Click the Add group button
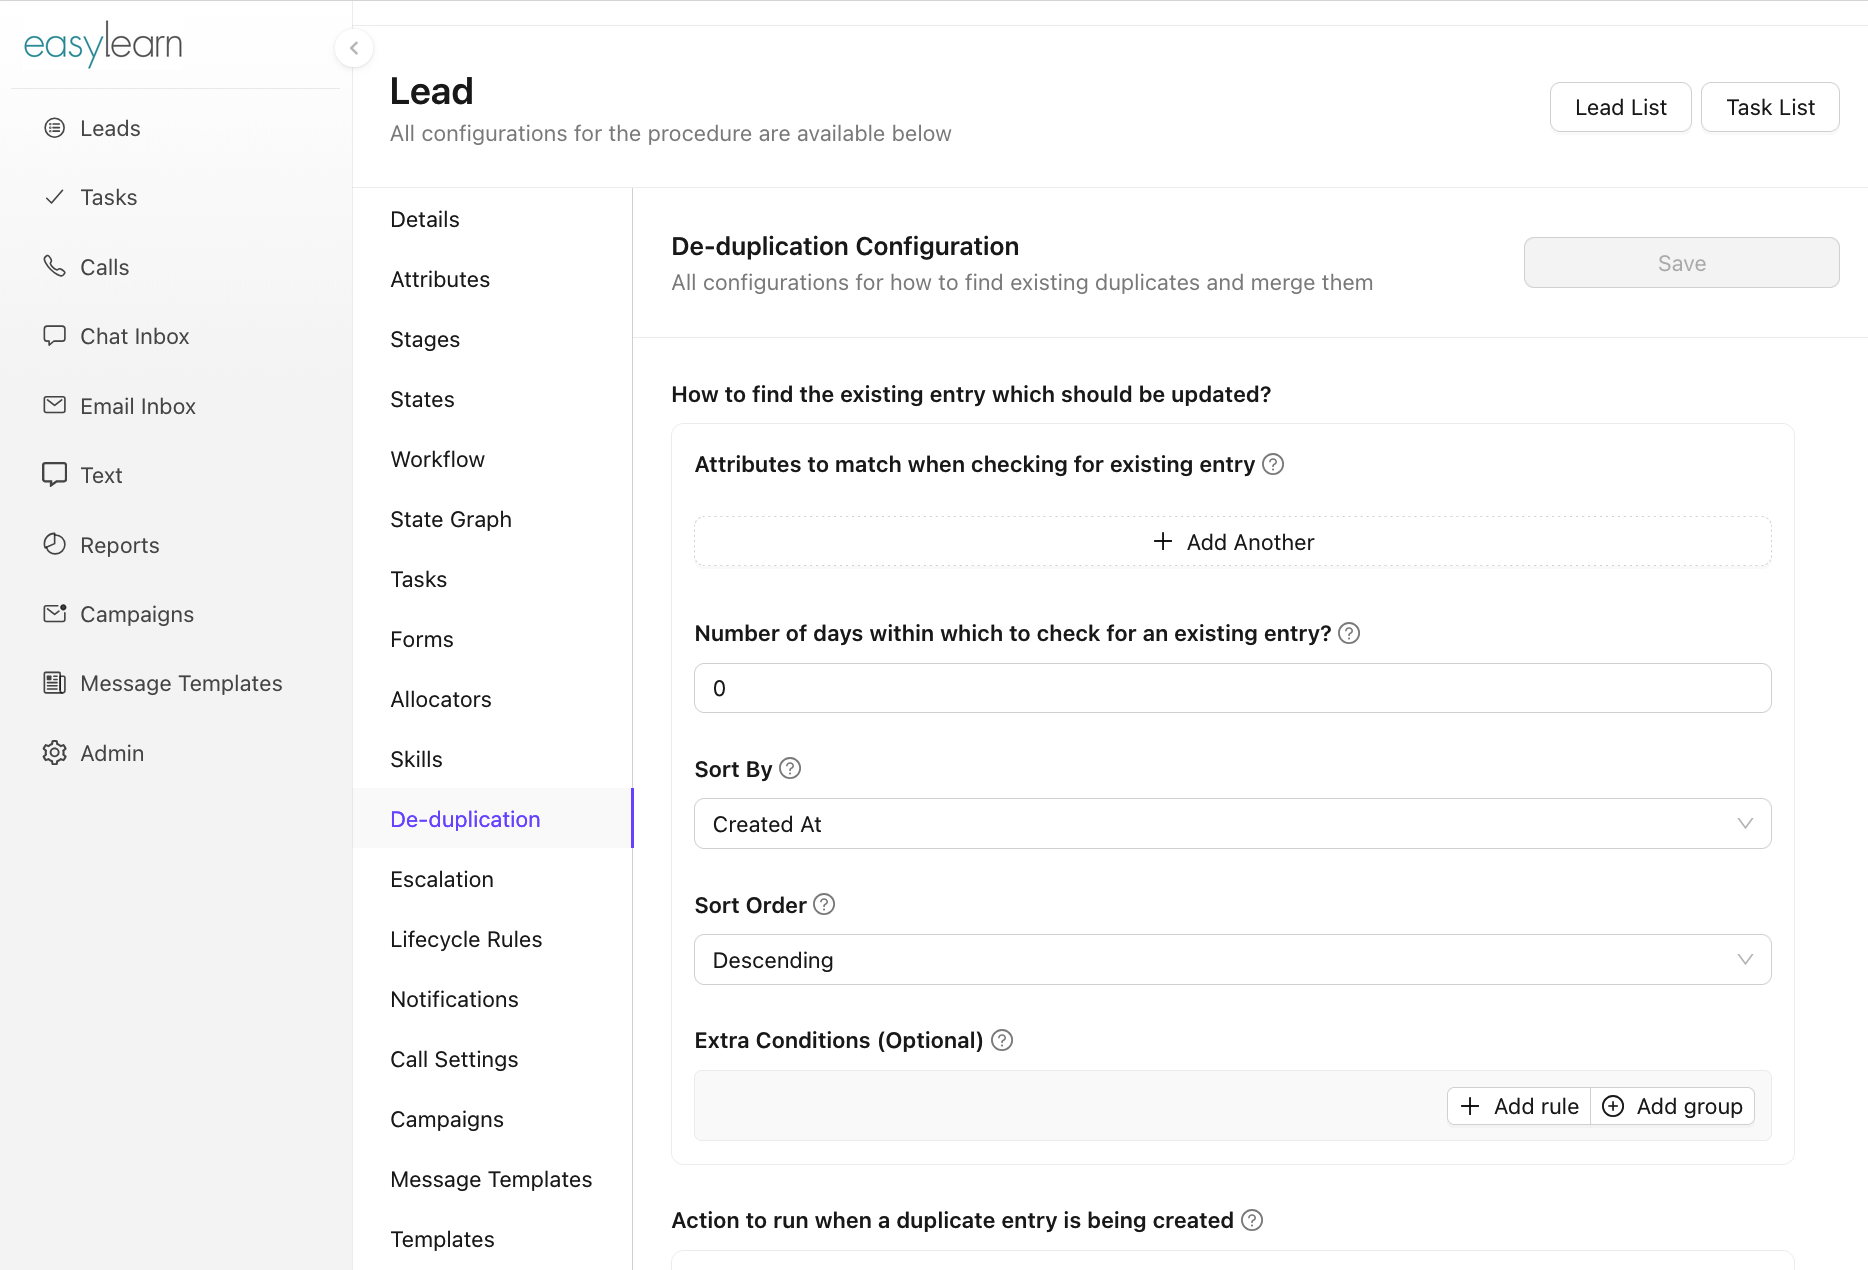This screenshot has height=1270, width=1868. pos(1673,1106)
